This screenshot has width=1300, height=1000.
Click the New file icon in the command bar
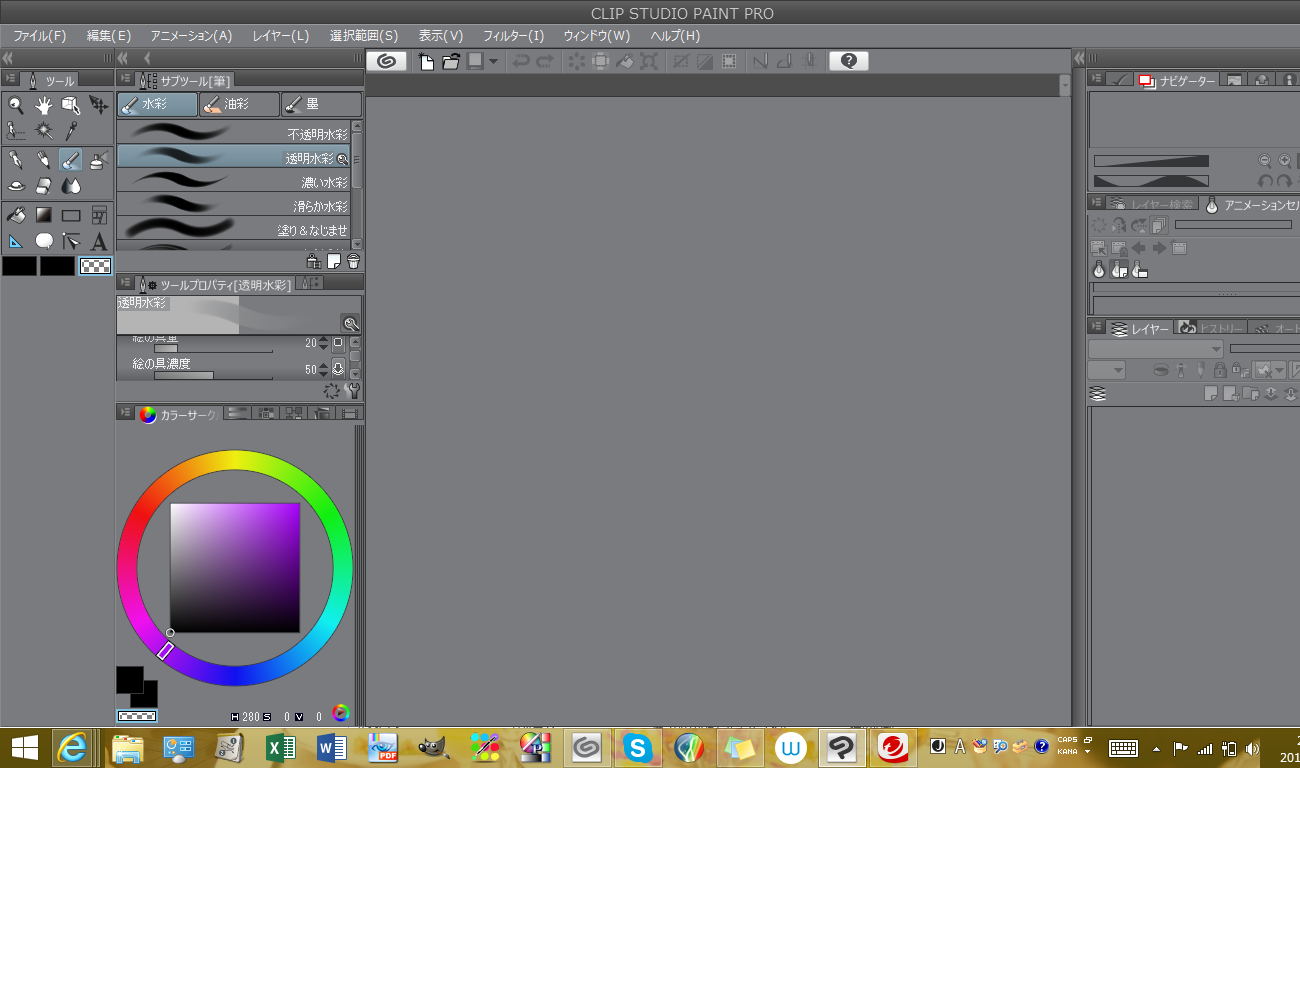pos(426,61)
